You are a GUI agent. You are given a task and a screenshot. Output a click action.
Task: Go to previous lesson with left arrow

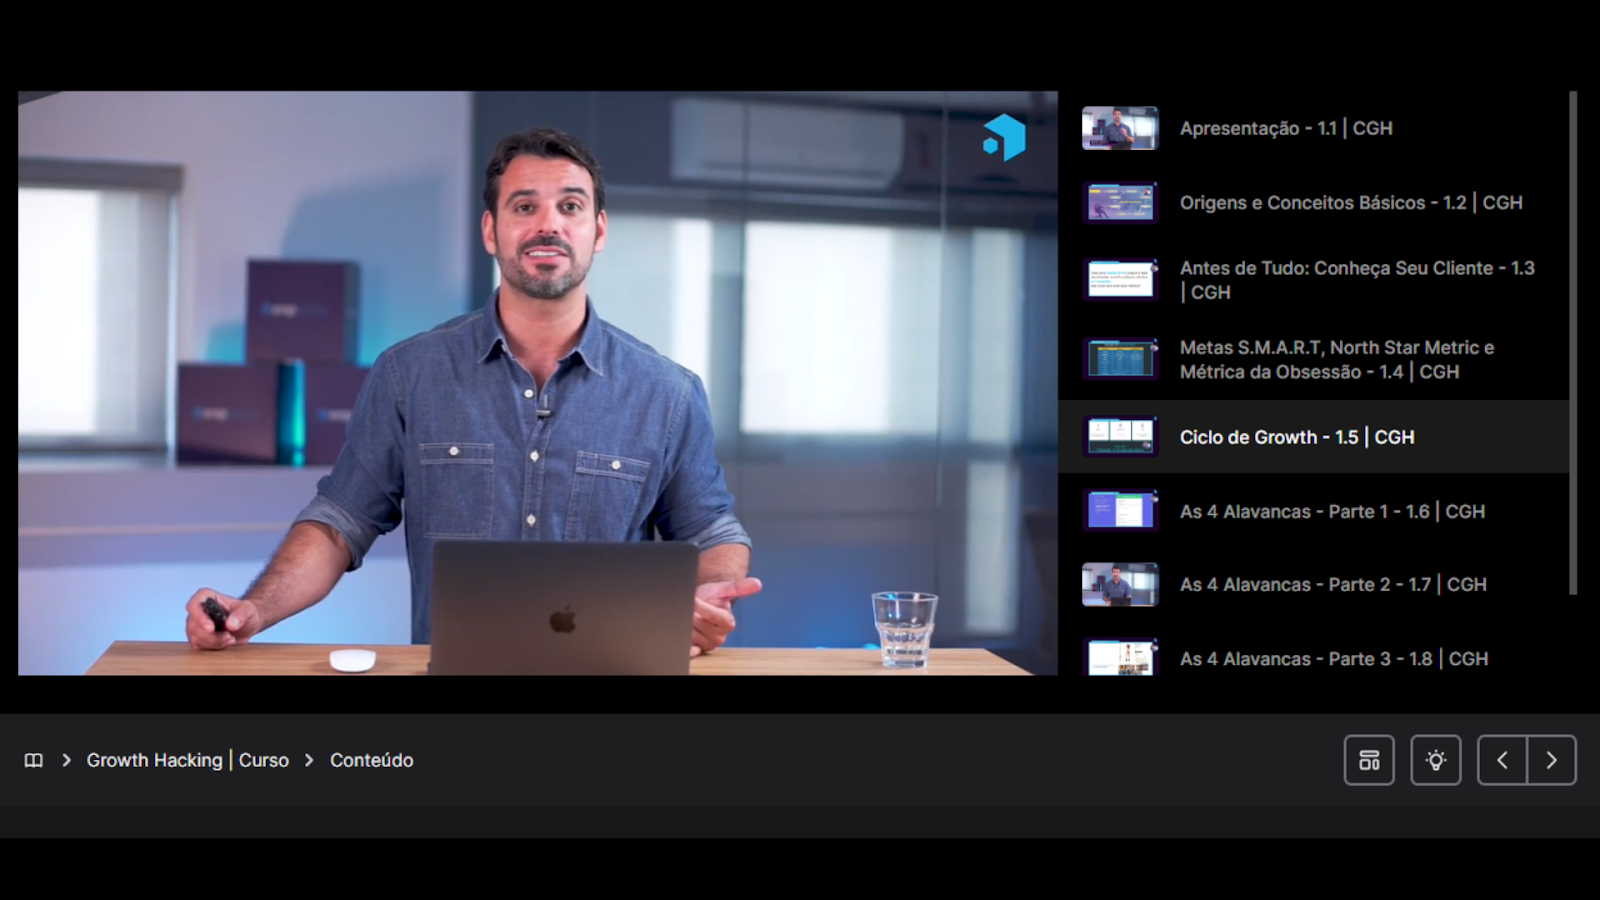[1502, 760]
